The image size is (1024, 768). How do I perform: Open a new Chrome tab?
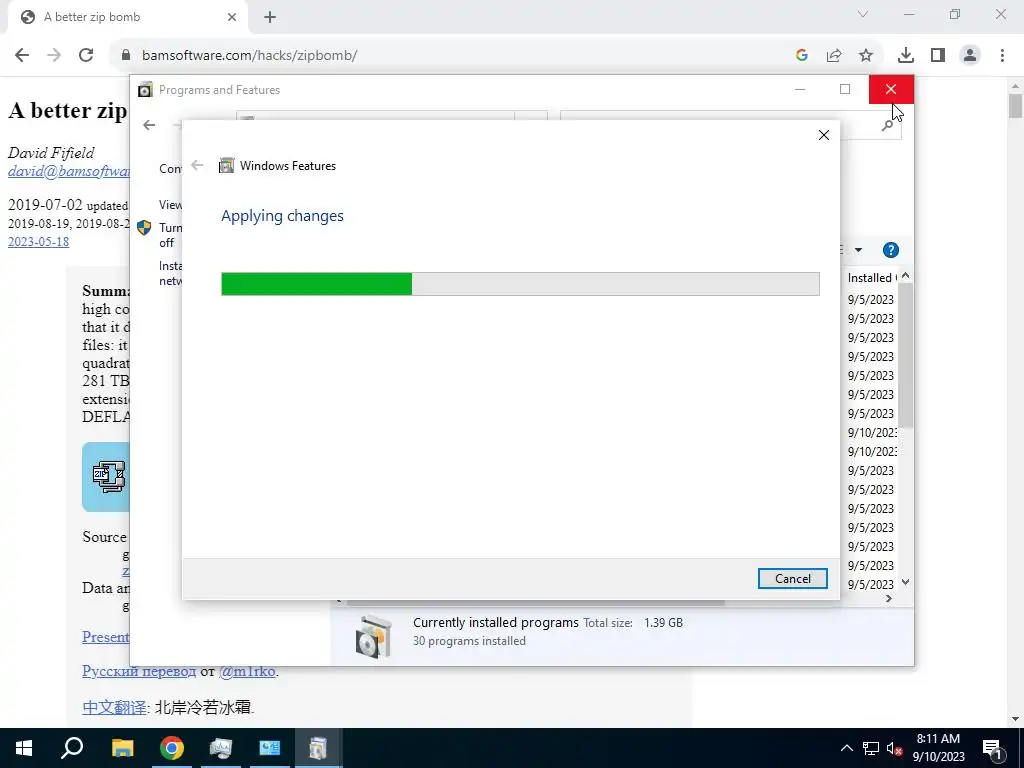270,17
